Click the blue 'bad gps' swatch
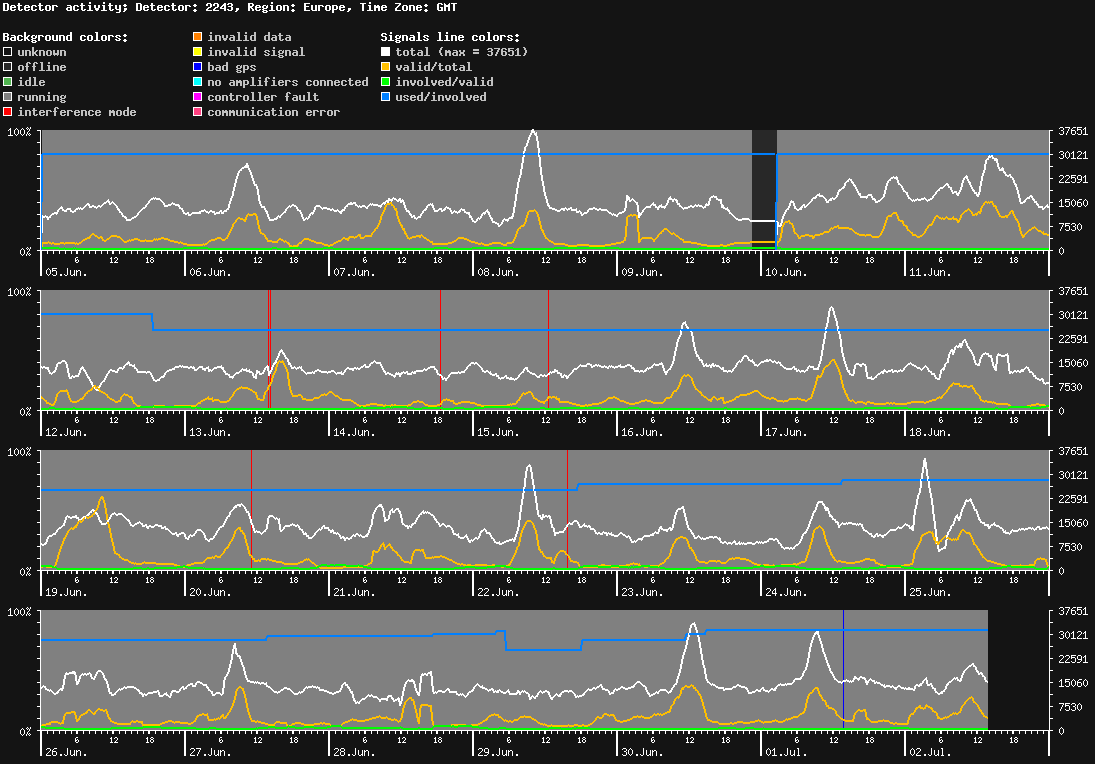The width and height of the screenshot is (1095, 764). coord(198,66)
